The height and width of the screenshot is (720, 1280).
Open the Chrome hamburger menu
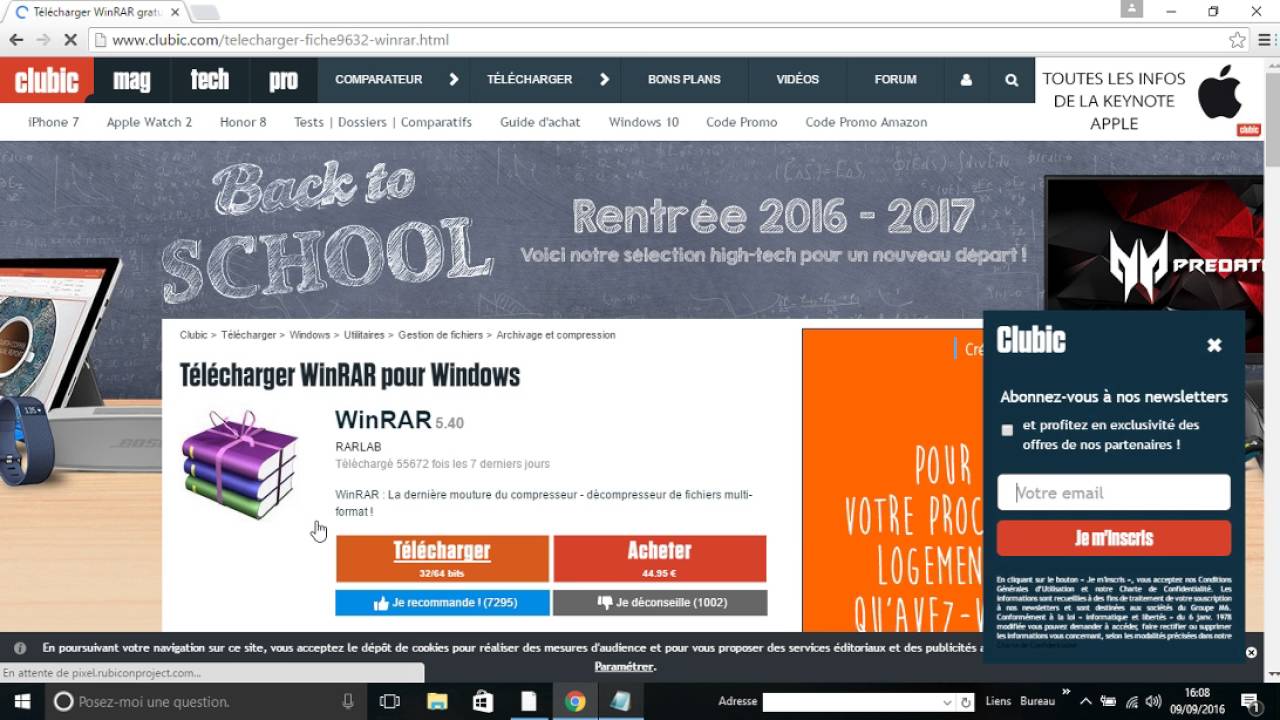tap(1265, 40)
